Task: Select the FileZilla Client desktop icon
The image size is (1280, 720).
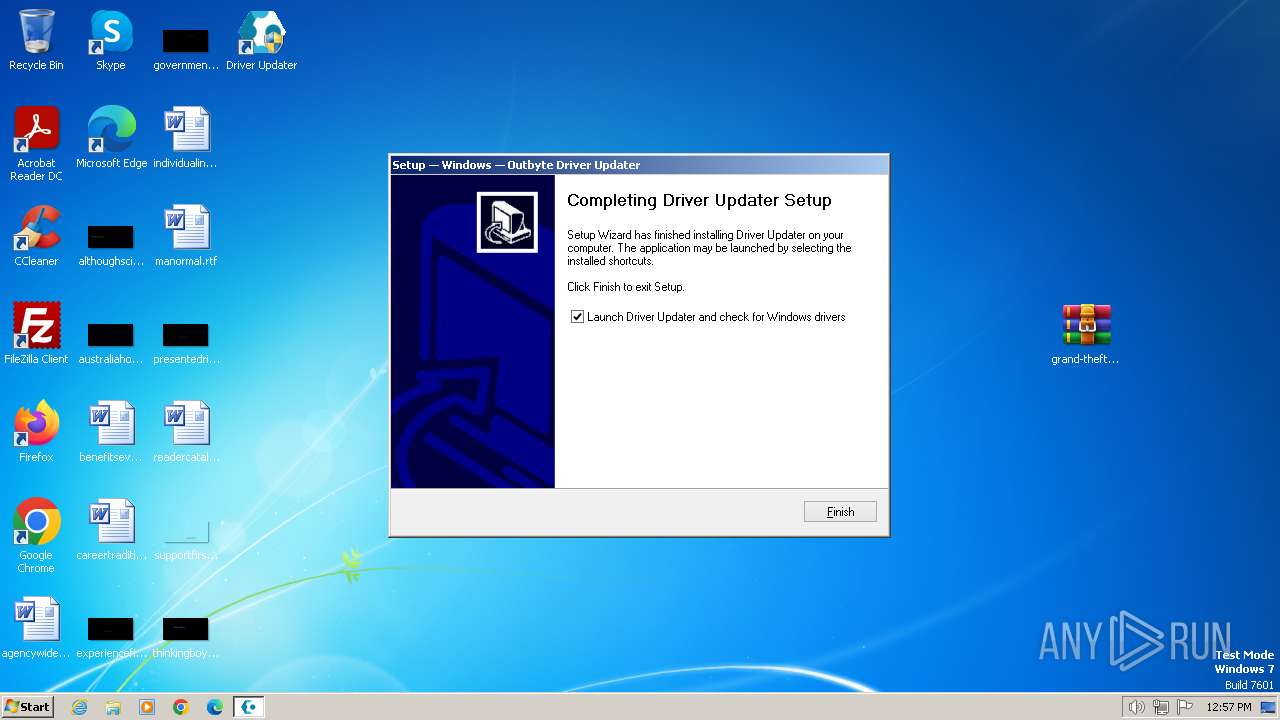Action: point(36,334)
